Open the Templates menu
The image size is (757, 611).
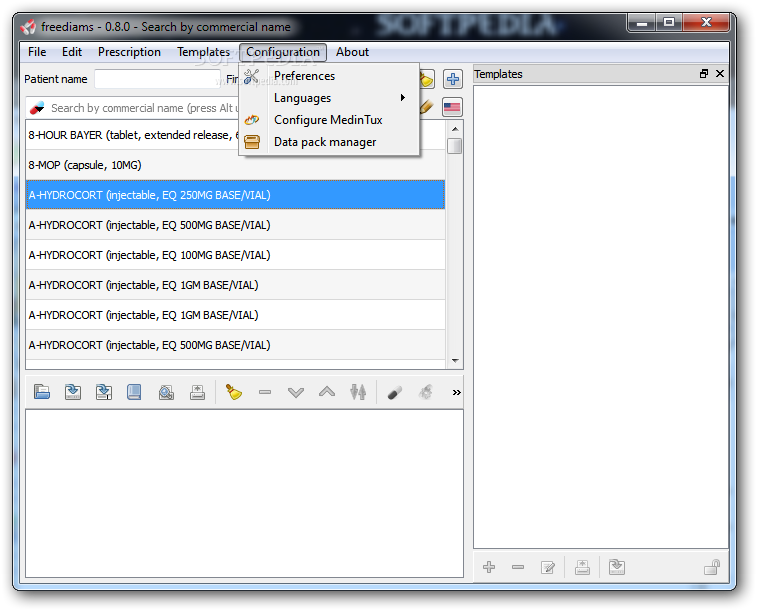coord(203,52)
